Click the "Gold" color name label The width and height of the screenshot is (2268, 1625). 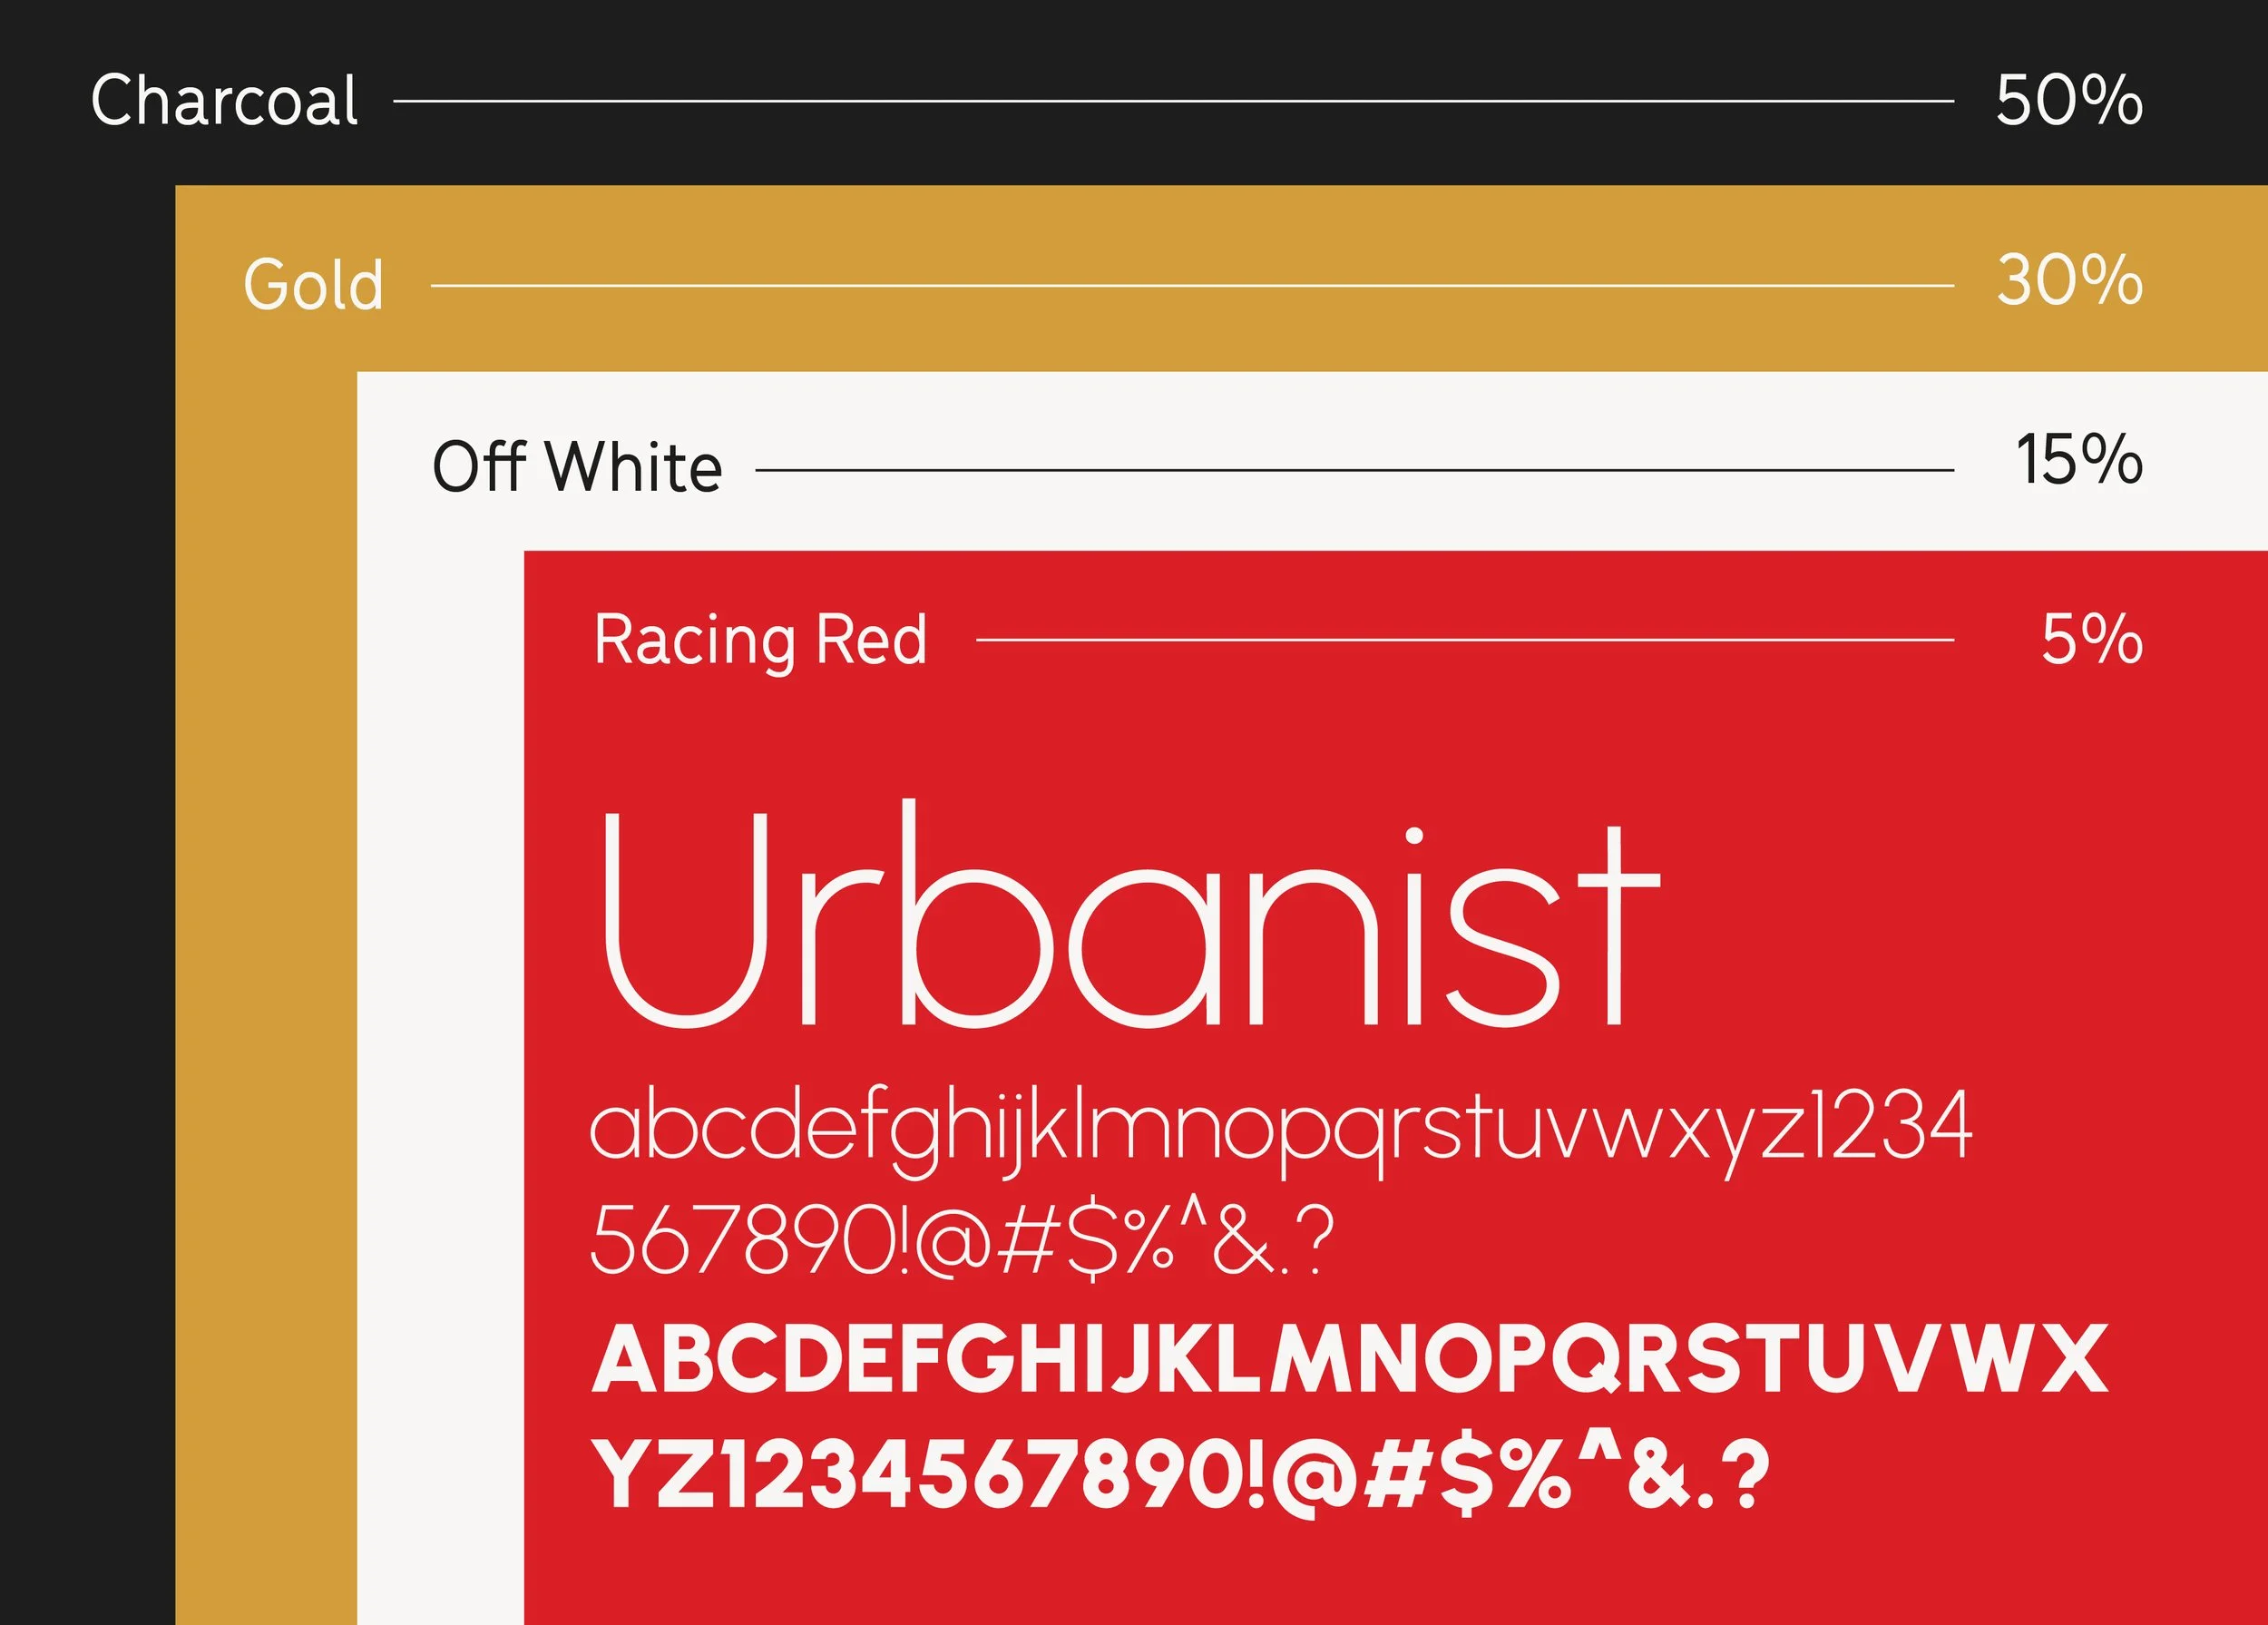[313, 285]
